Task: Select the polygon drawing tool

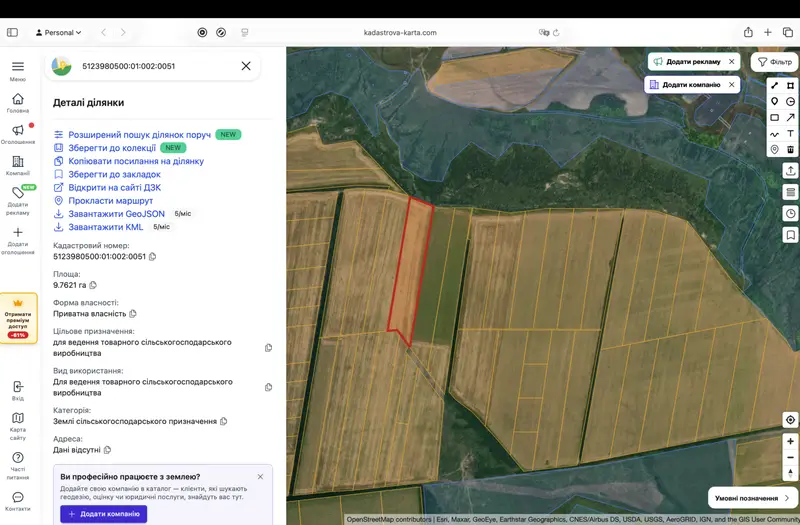Action: point(790,85)
